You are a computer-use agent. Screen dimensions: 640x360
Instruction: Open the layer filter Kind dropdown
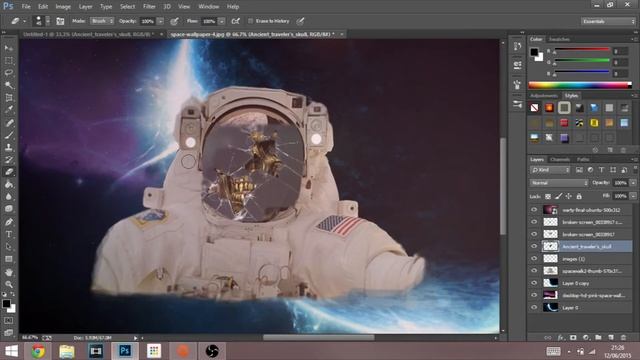coord(550,170)
